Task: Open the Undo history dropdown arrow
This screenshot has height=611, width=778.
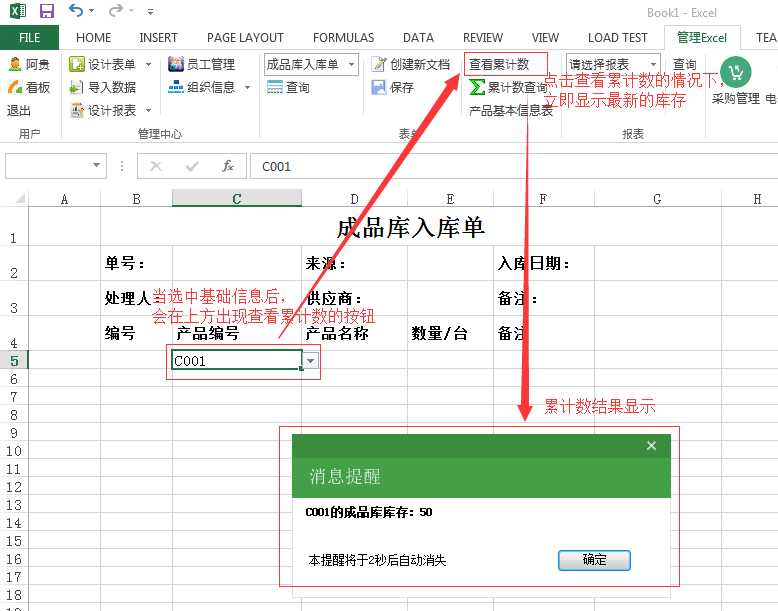Action: point(91,10)
